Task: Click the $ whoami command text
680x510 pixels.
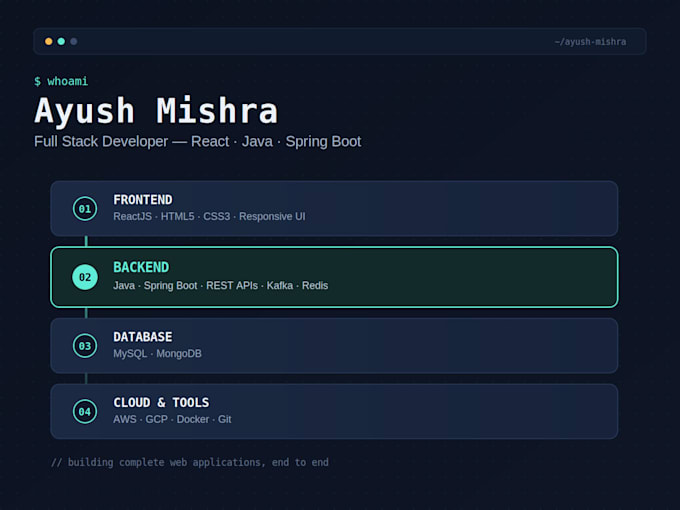Action: 61,81
